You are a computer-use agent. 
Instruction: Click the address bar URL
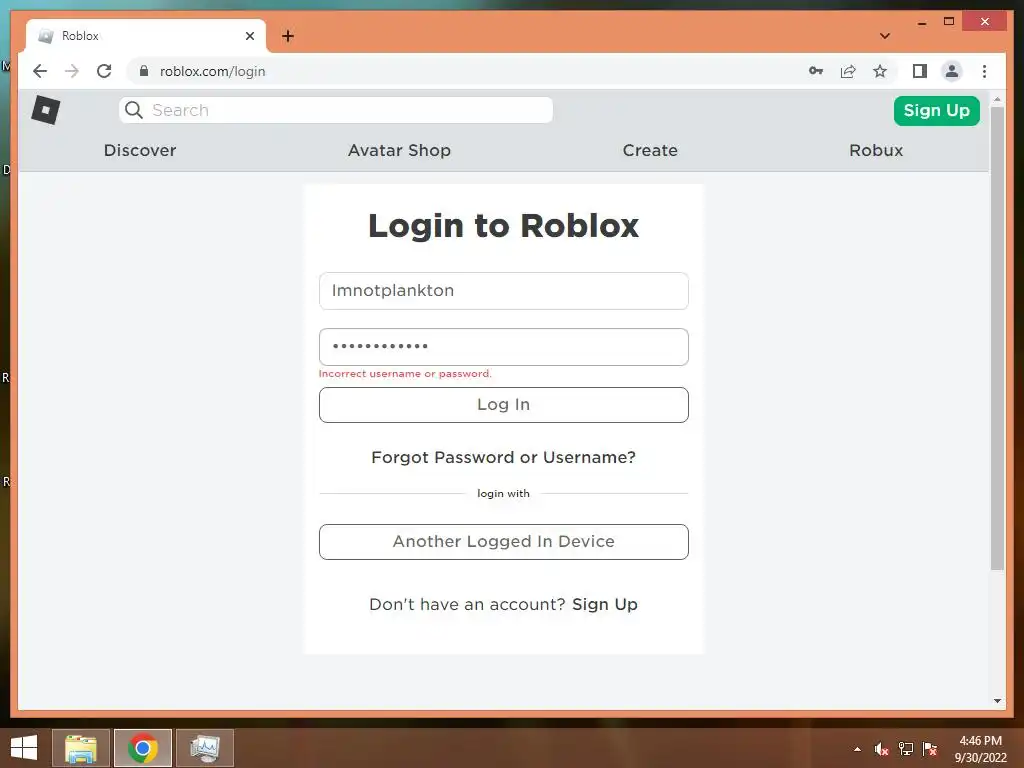coord(212,71)
